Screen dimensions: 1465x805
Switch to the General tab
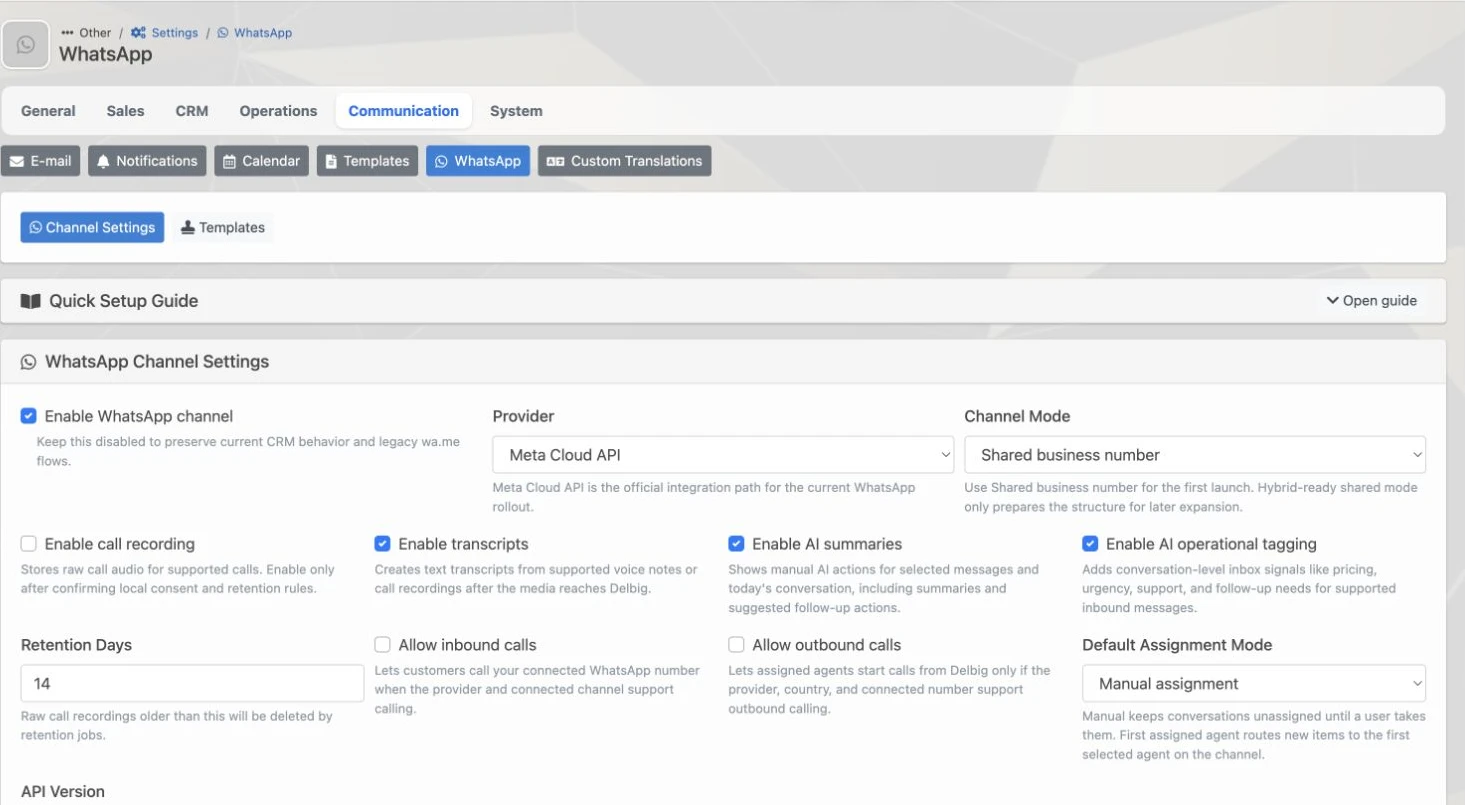click(x=48, y=111)
